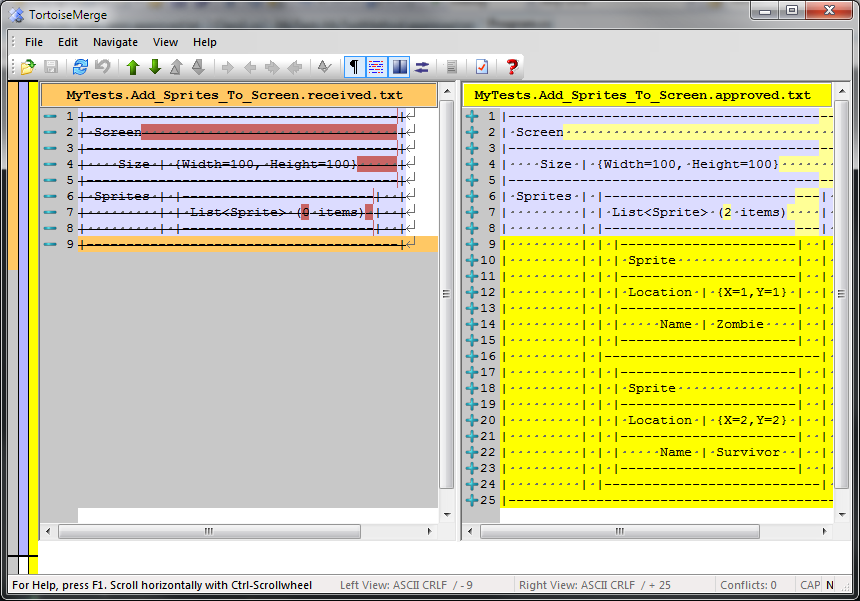Image resolution: width=860 pixels, height=601 pixels.
Task: Go to previous difference with green up arrow
Action: 133,67
